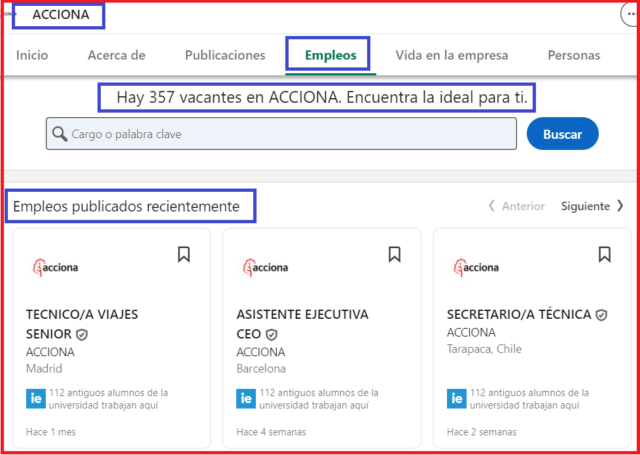640x455 pixels.
Task: Click the Buscar button
Action: (x=562, y=134)
